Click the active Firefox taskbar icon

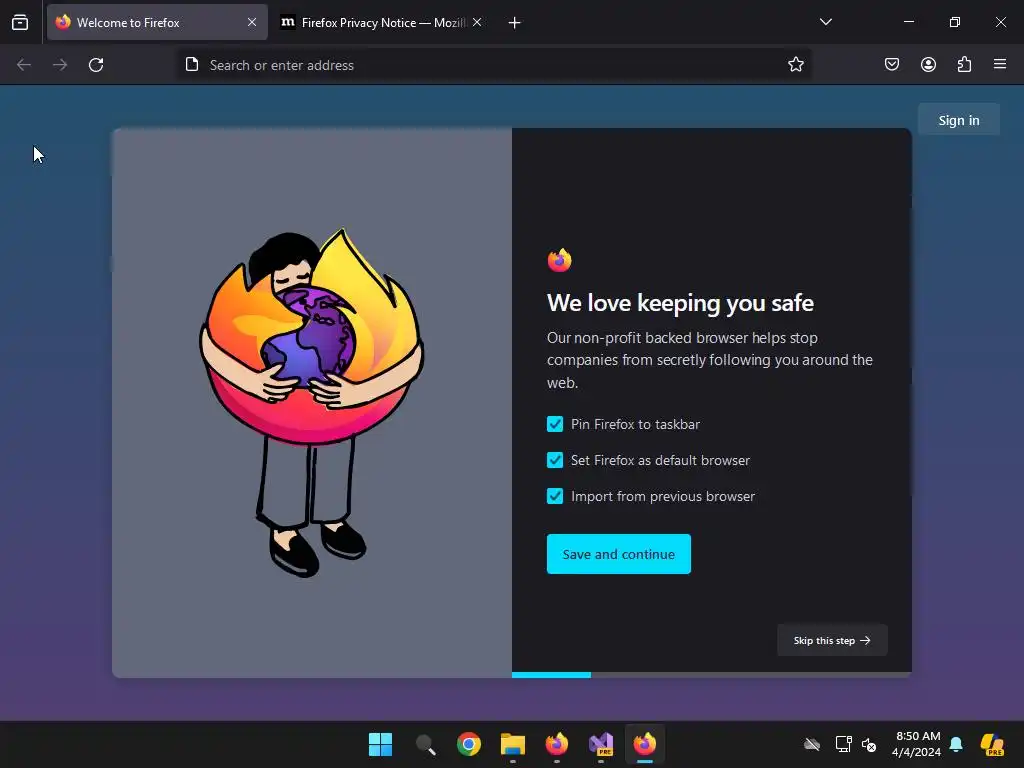pyautogui.click(x=645, y=744)
